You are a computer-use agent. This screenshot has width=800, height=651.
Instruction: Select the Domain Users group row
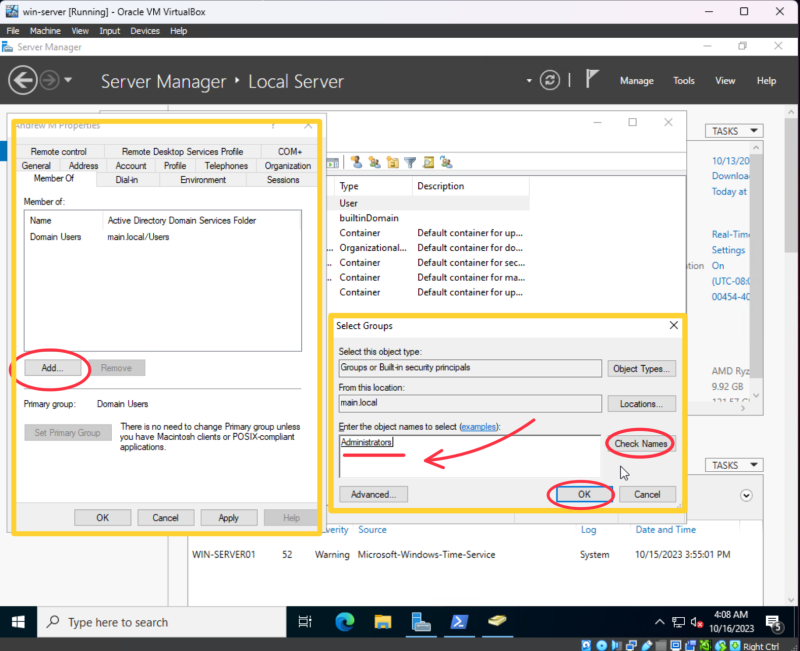pos(56,237)
